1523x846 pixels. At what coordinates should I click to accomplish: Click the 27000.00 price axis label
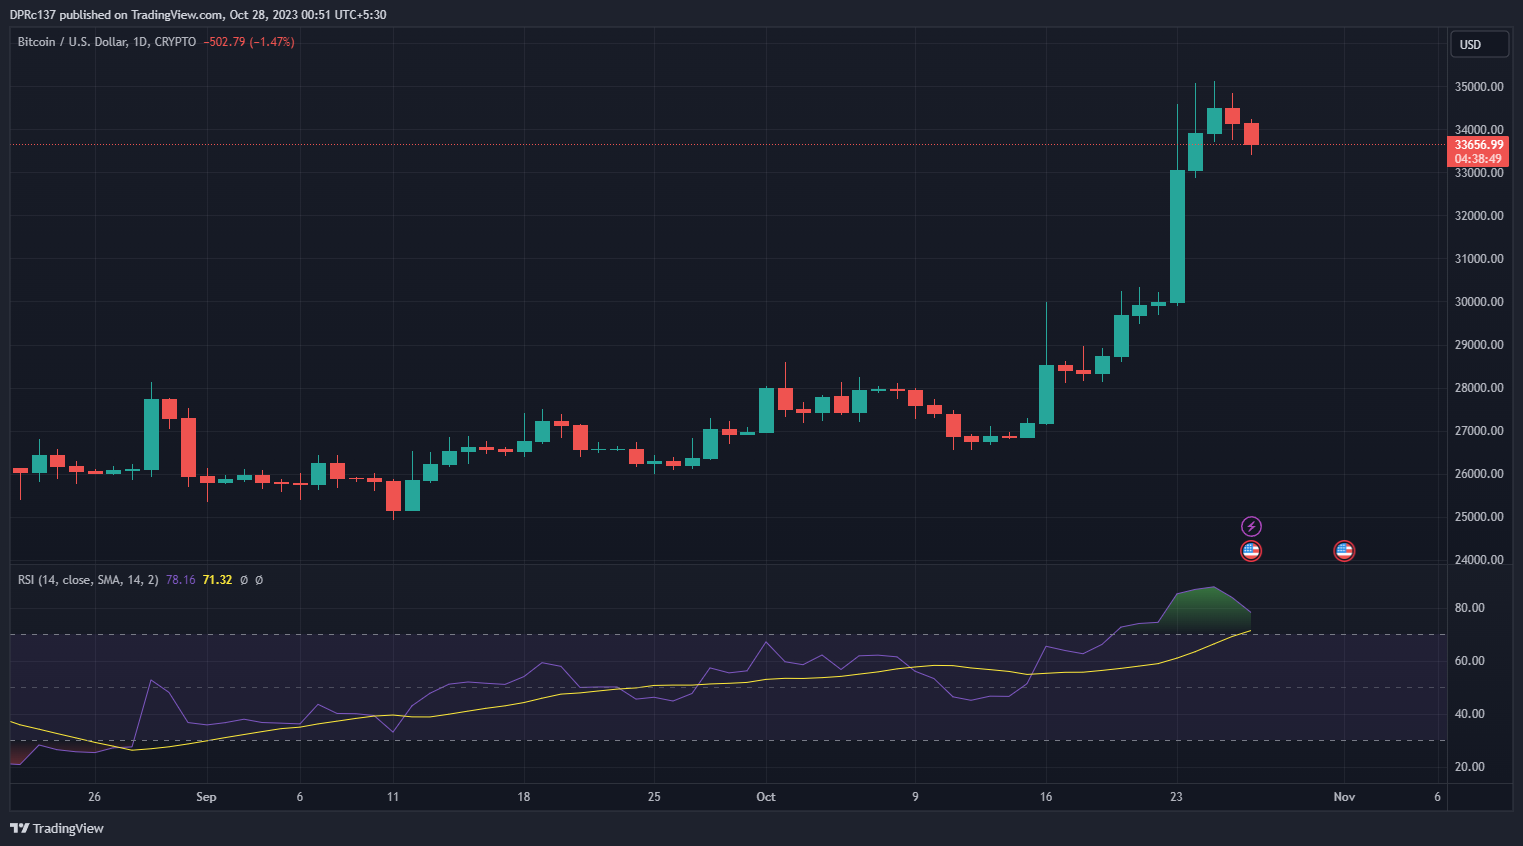coord(1479,431)
